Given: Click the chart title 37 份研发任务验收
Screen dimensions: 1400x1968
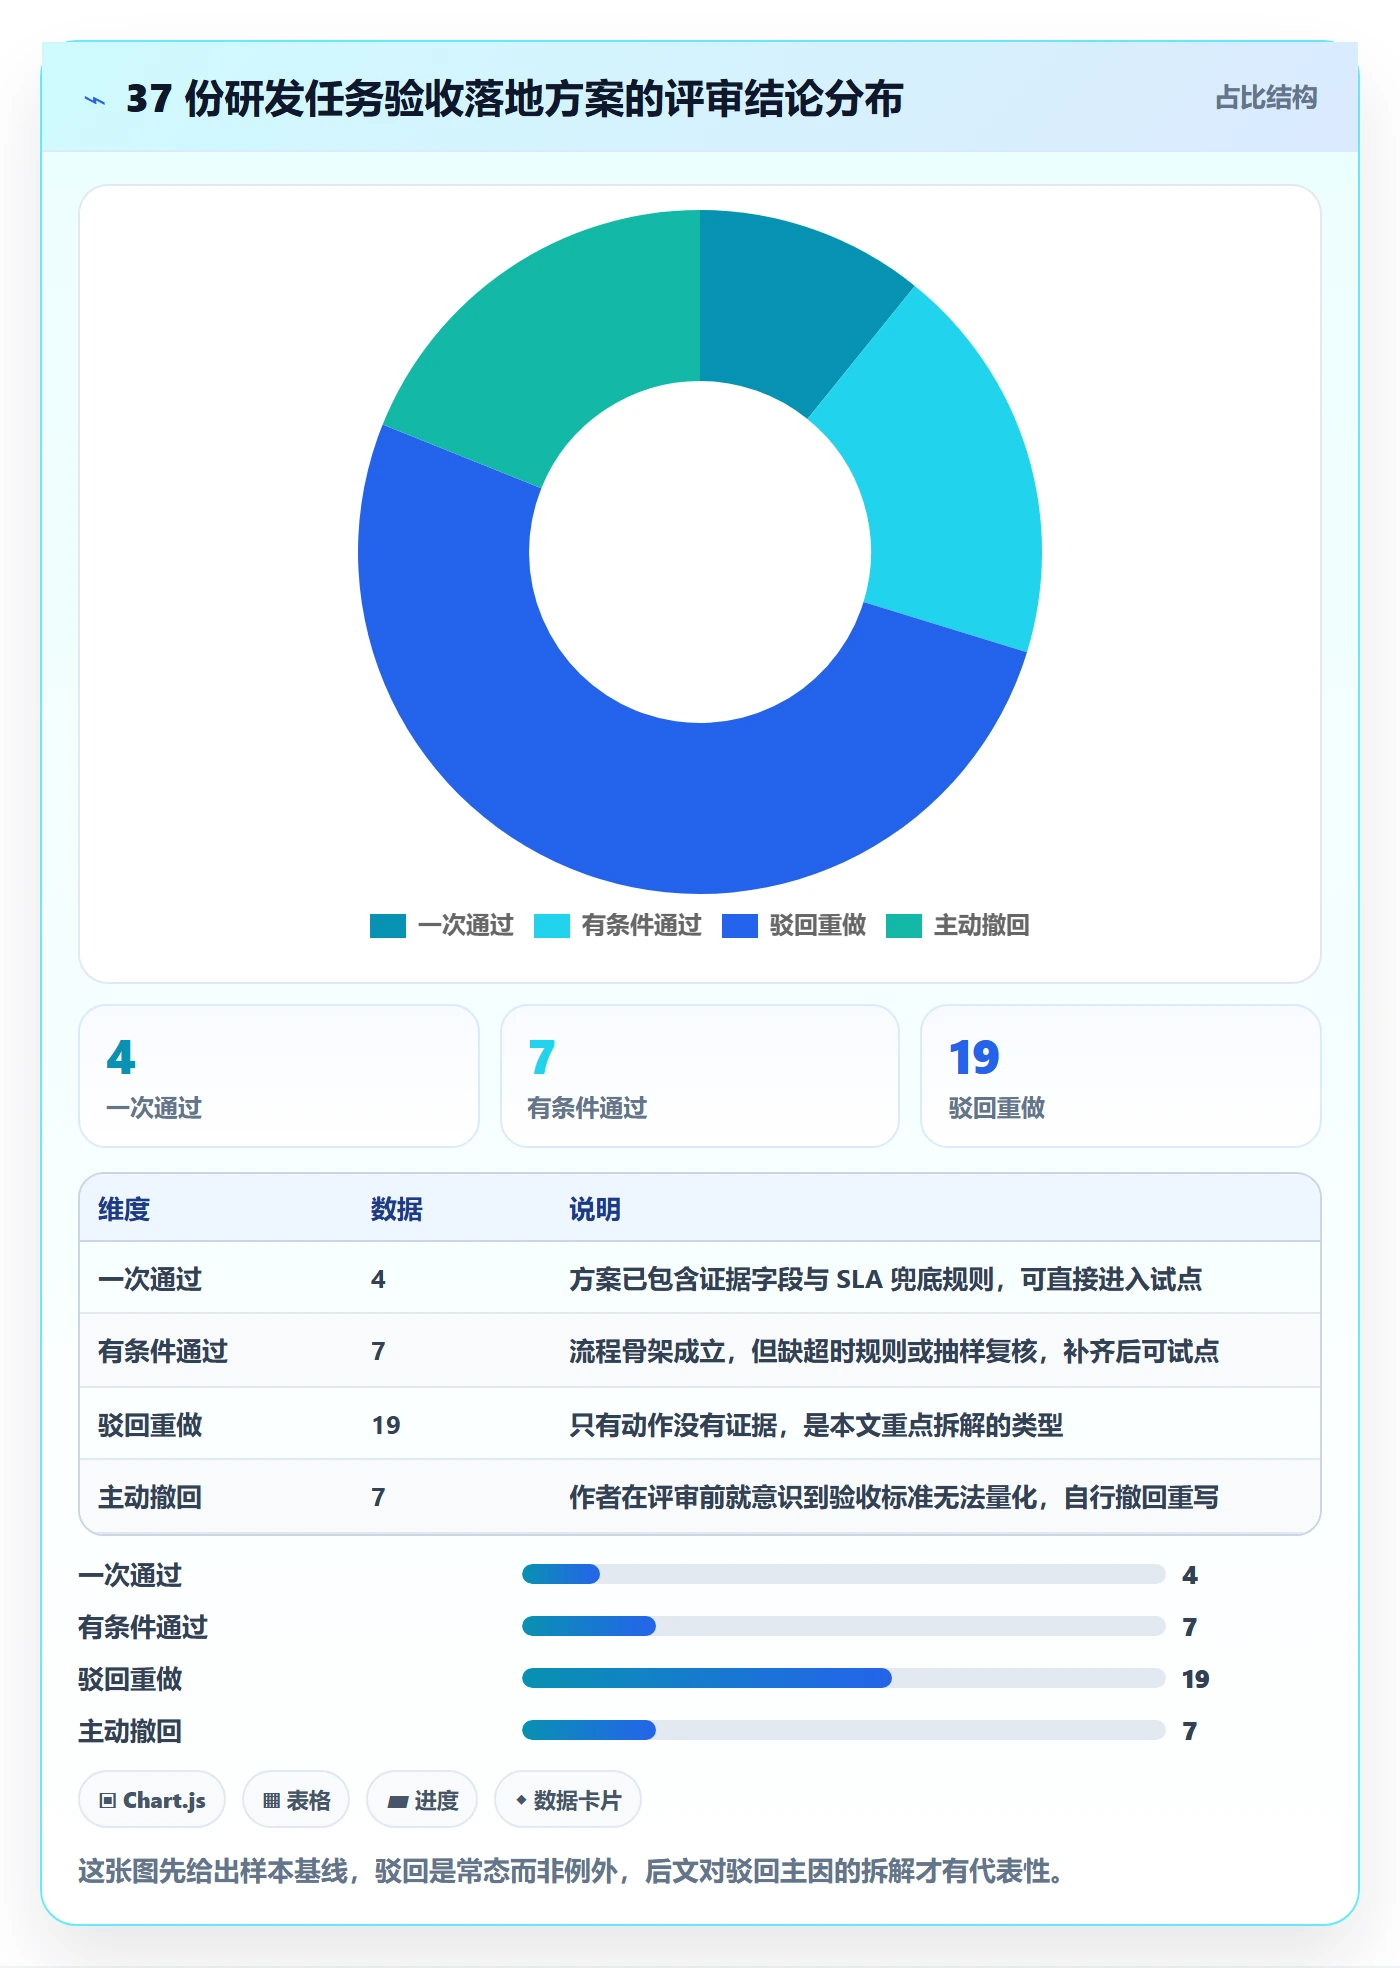Looking at the screenshot, I should pos(514,99).
